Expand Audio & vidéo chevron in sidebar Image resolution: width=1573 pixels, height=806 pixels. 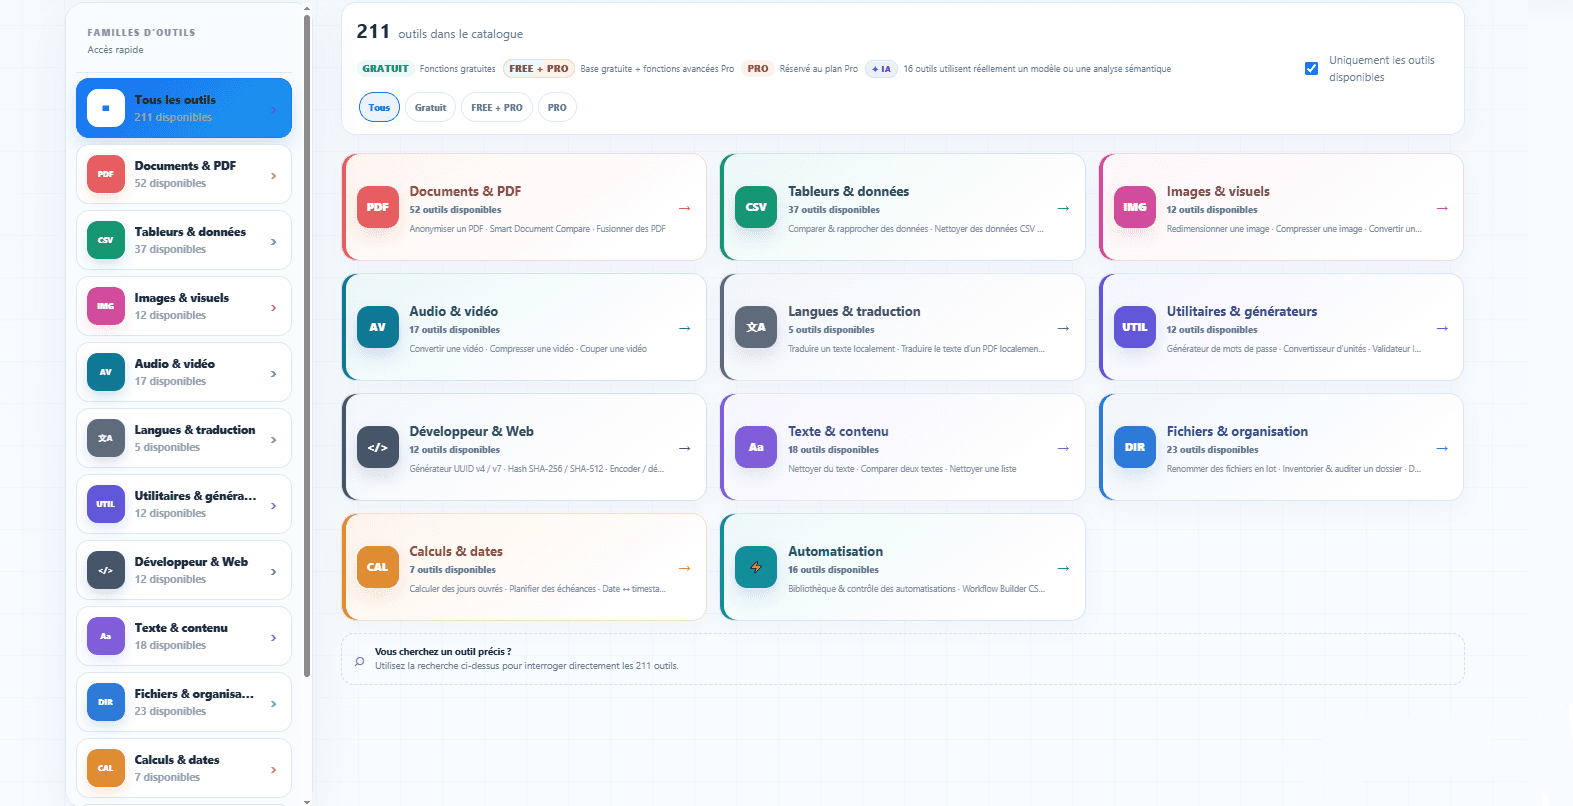click(273, 374)
